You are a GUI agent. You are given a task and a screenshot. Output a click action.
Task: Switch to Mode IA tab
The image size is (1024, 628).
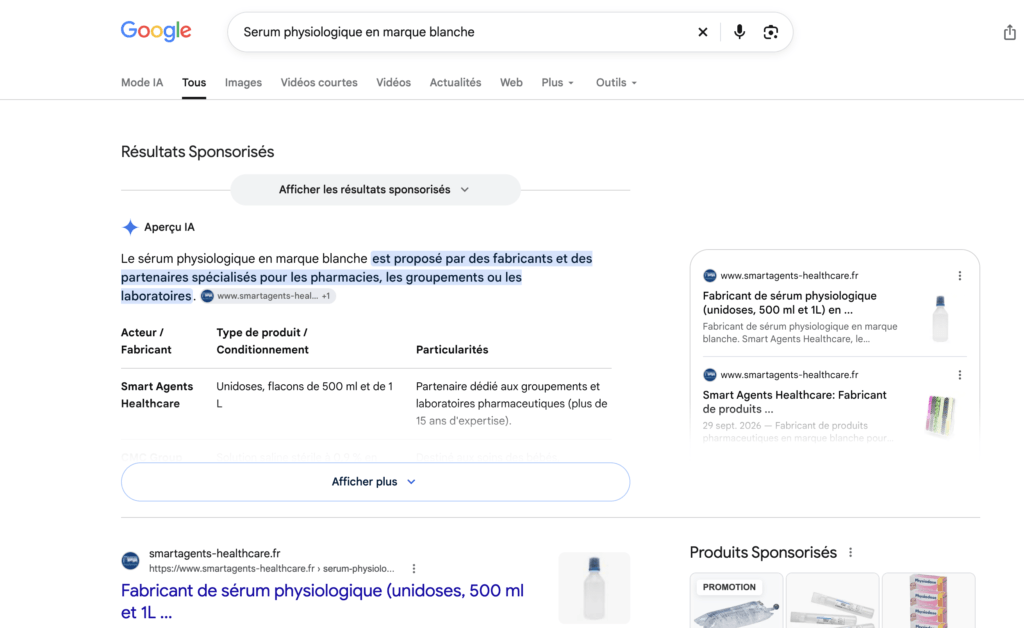(x=142, y=83)
